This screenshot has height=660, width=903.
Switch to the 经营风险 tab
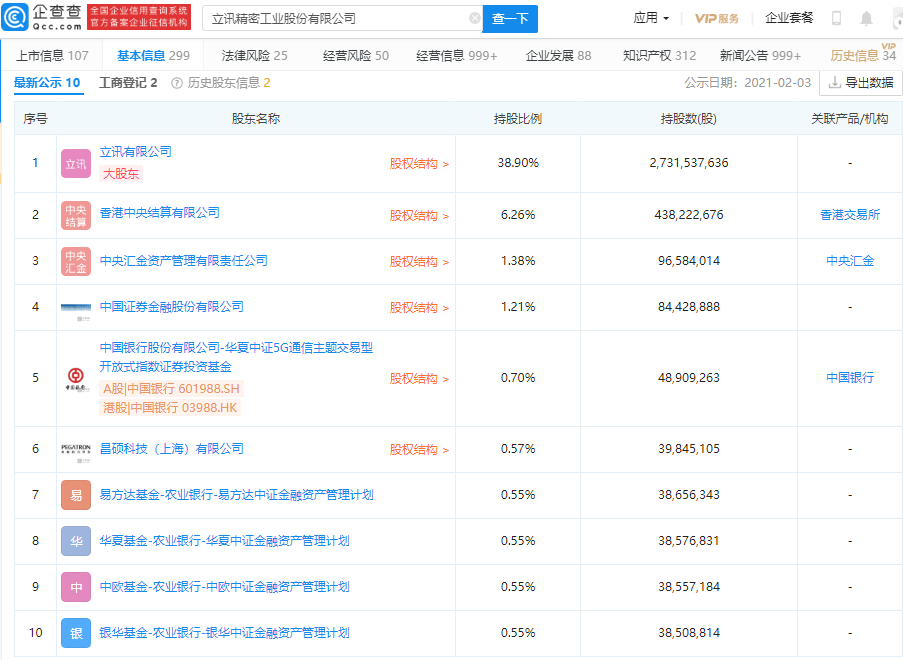(356, 56)
